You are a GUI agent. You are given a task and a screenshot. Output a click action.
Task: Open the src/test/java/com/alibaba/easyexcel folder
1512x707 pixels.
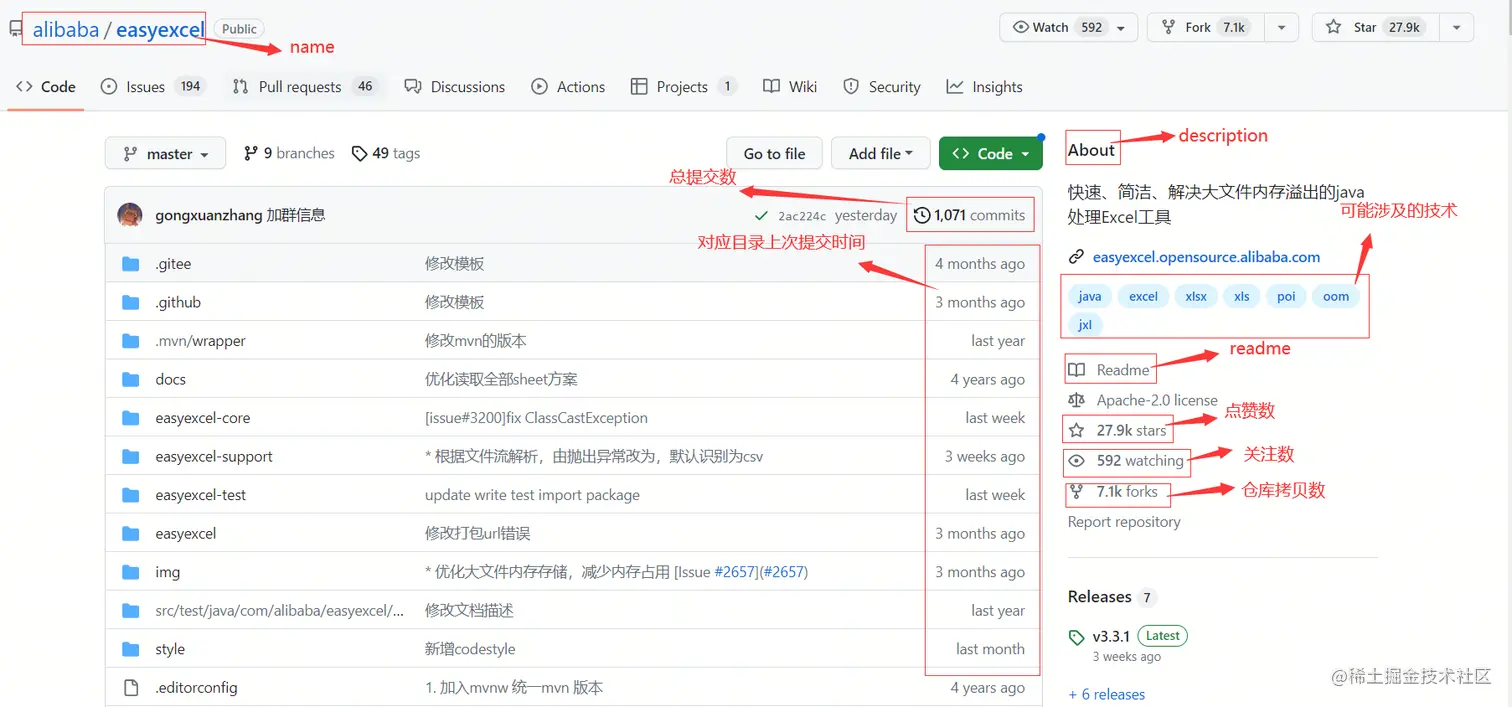click(280, 610)
